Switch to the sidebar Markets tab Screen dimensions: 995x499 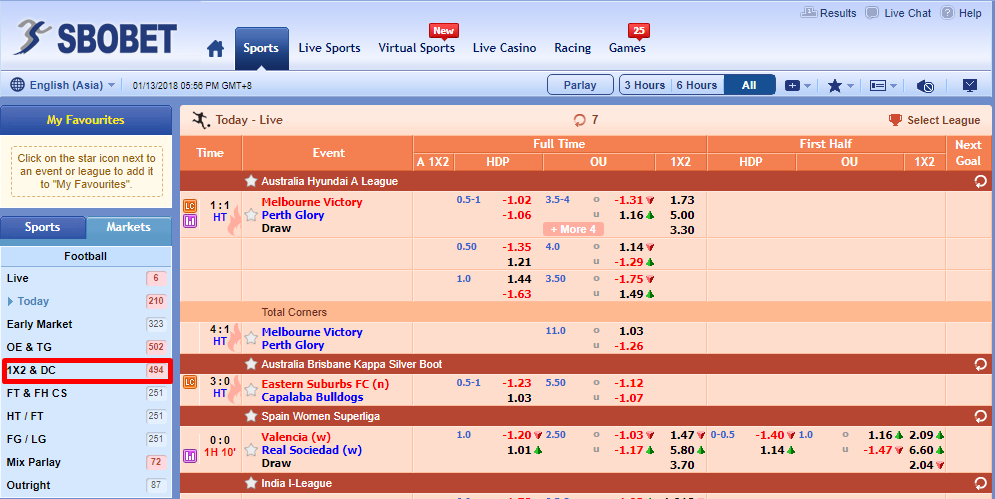(128, 227)
